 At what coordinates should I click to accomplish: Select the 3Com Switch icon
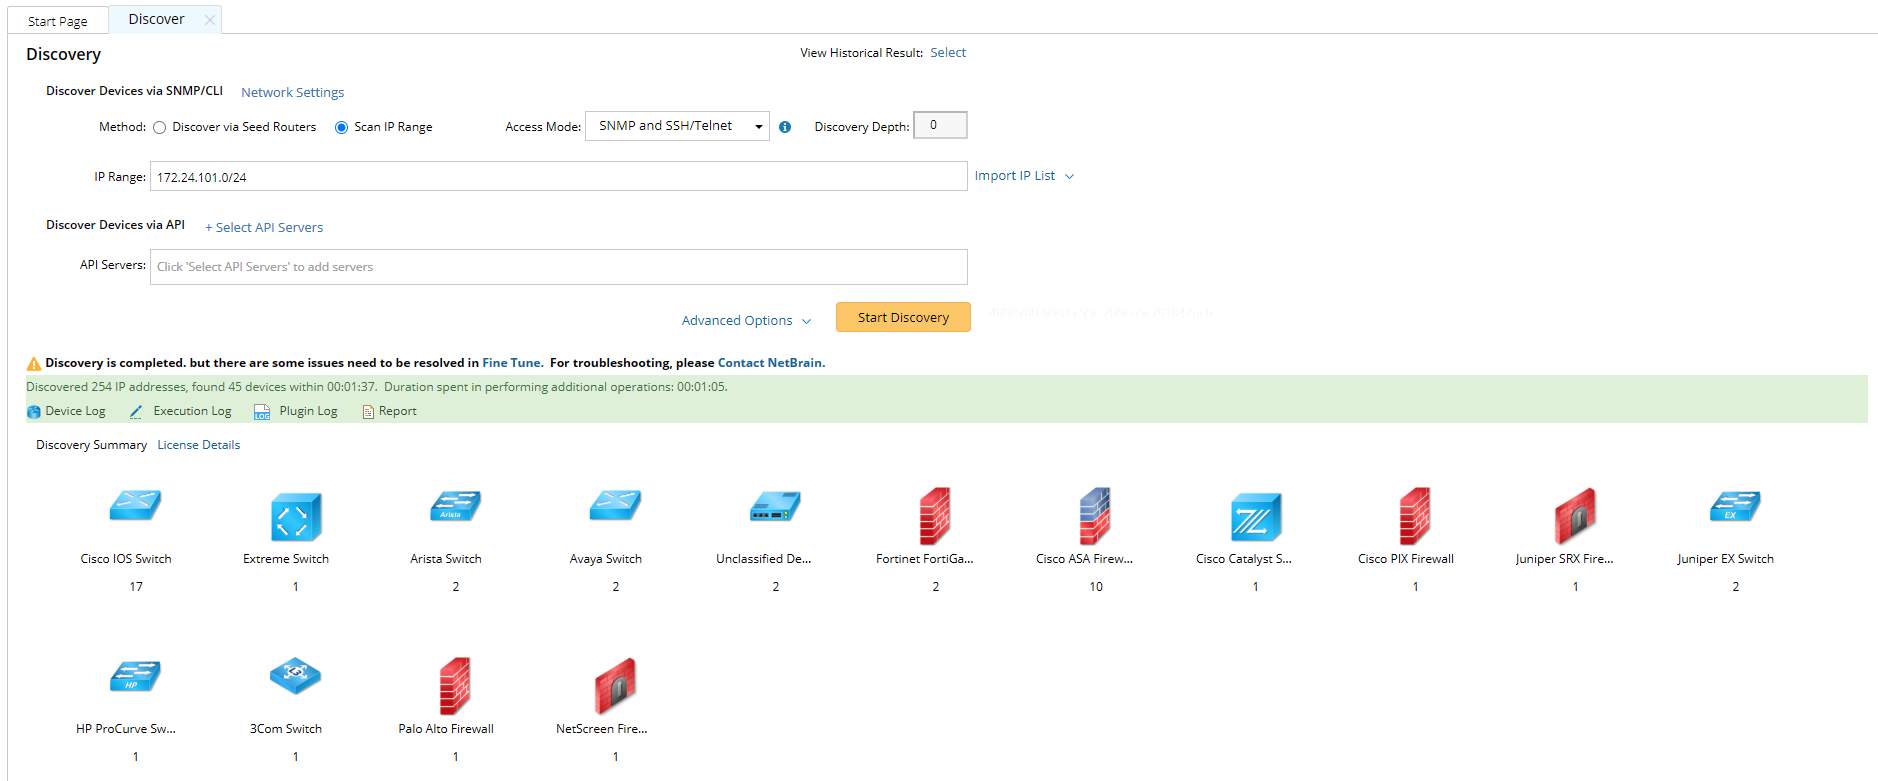point(295,676)
